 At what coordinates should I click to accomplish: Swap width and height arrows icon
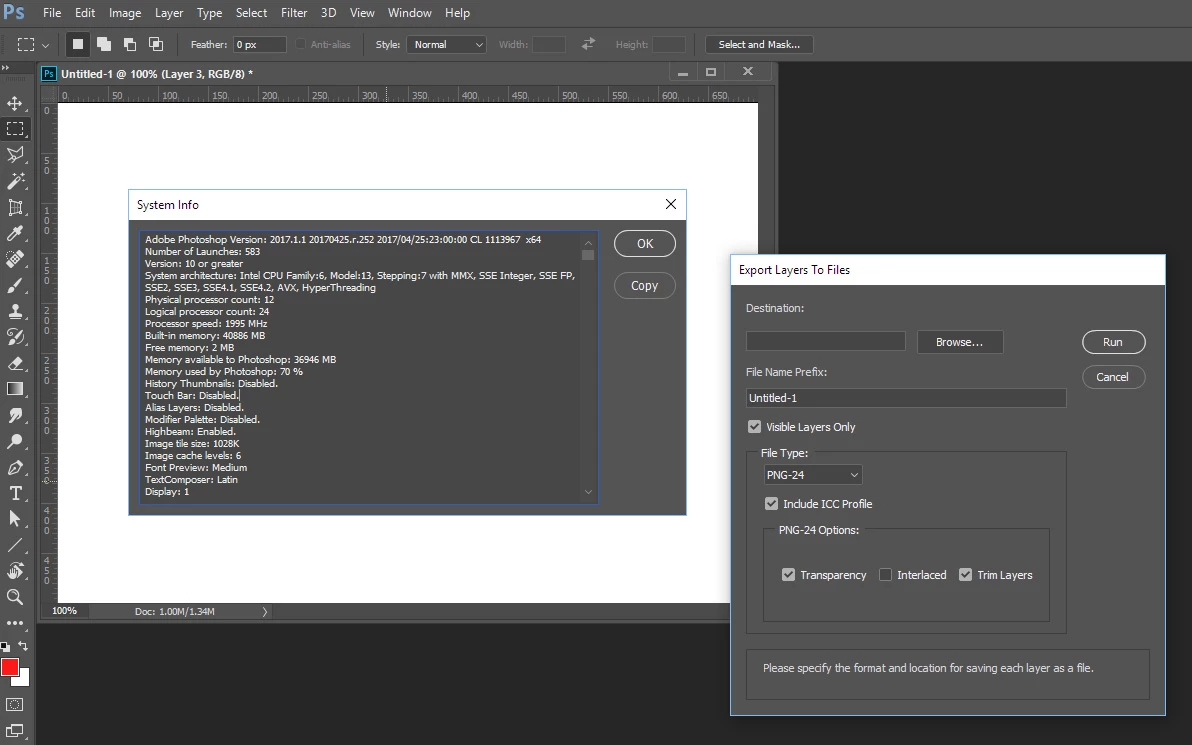click(588, 44)
